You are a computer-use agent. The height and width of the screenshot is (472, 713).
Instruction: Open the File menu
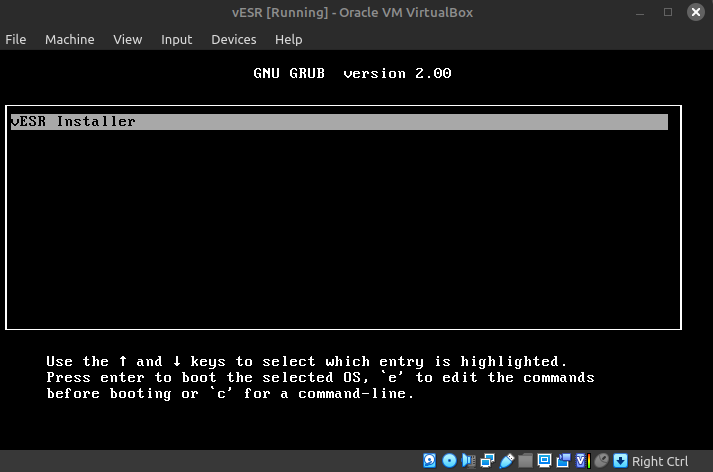pyautogui.click(x=15, y=40)
